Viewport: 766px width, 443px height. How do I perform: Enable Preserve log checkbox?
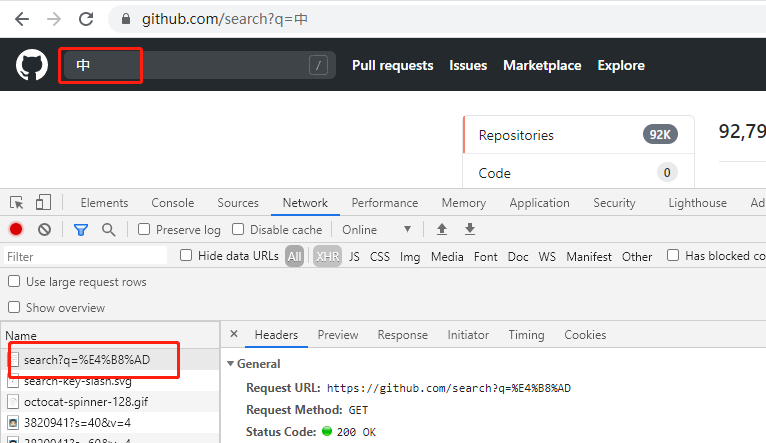pyautogui.click(x=144, y=229)
